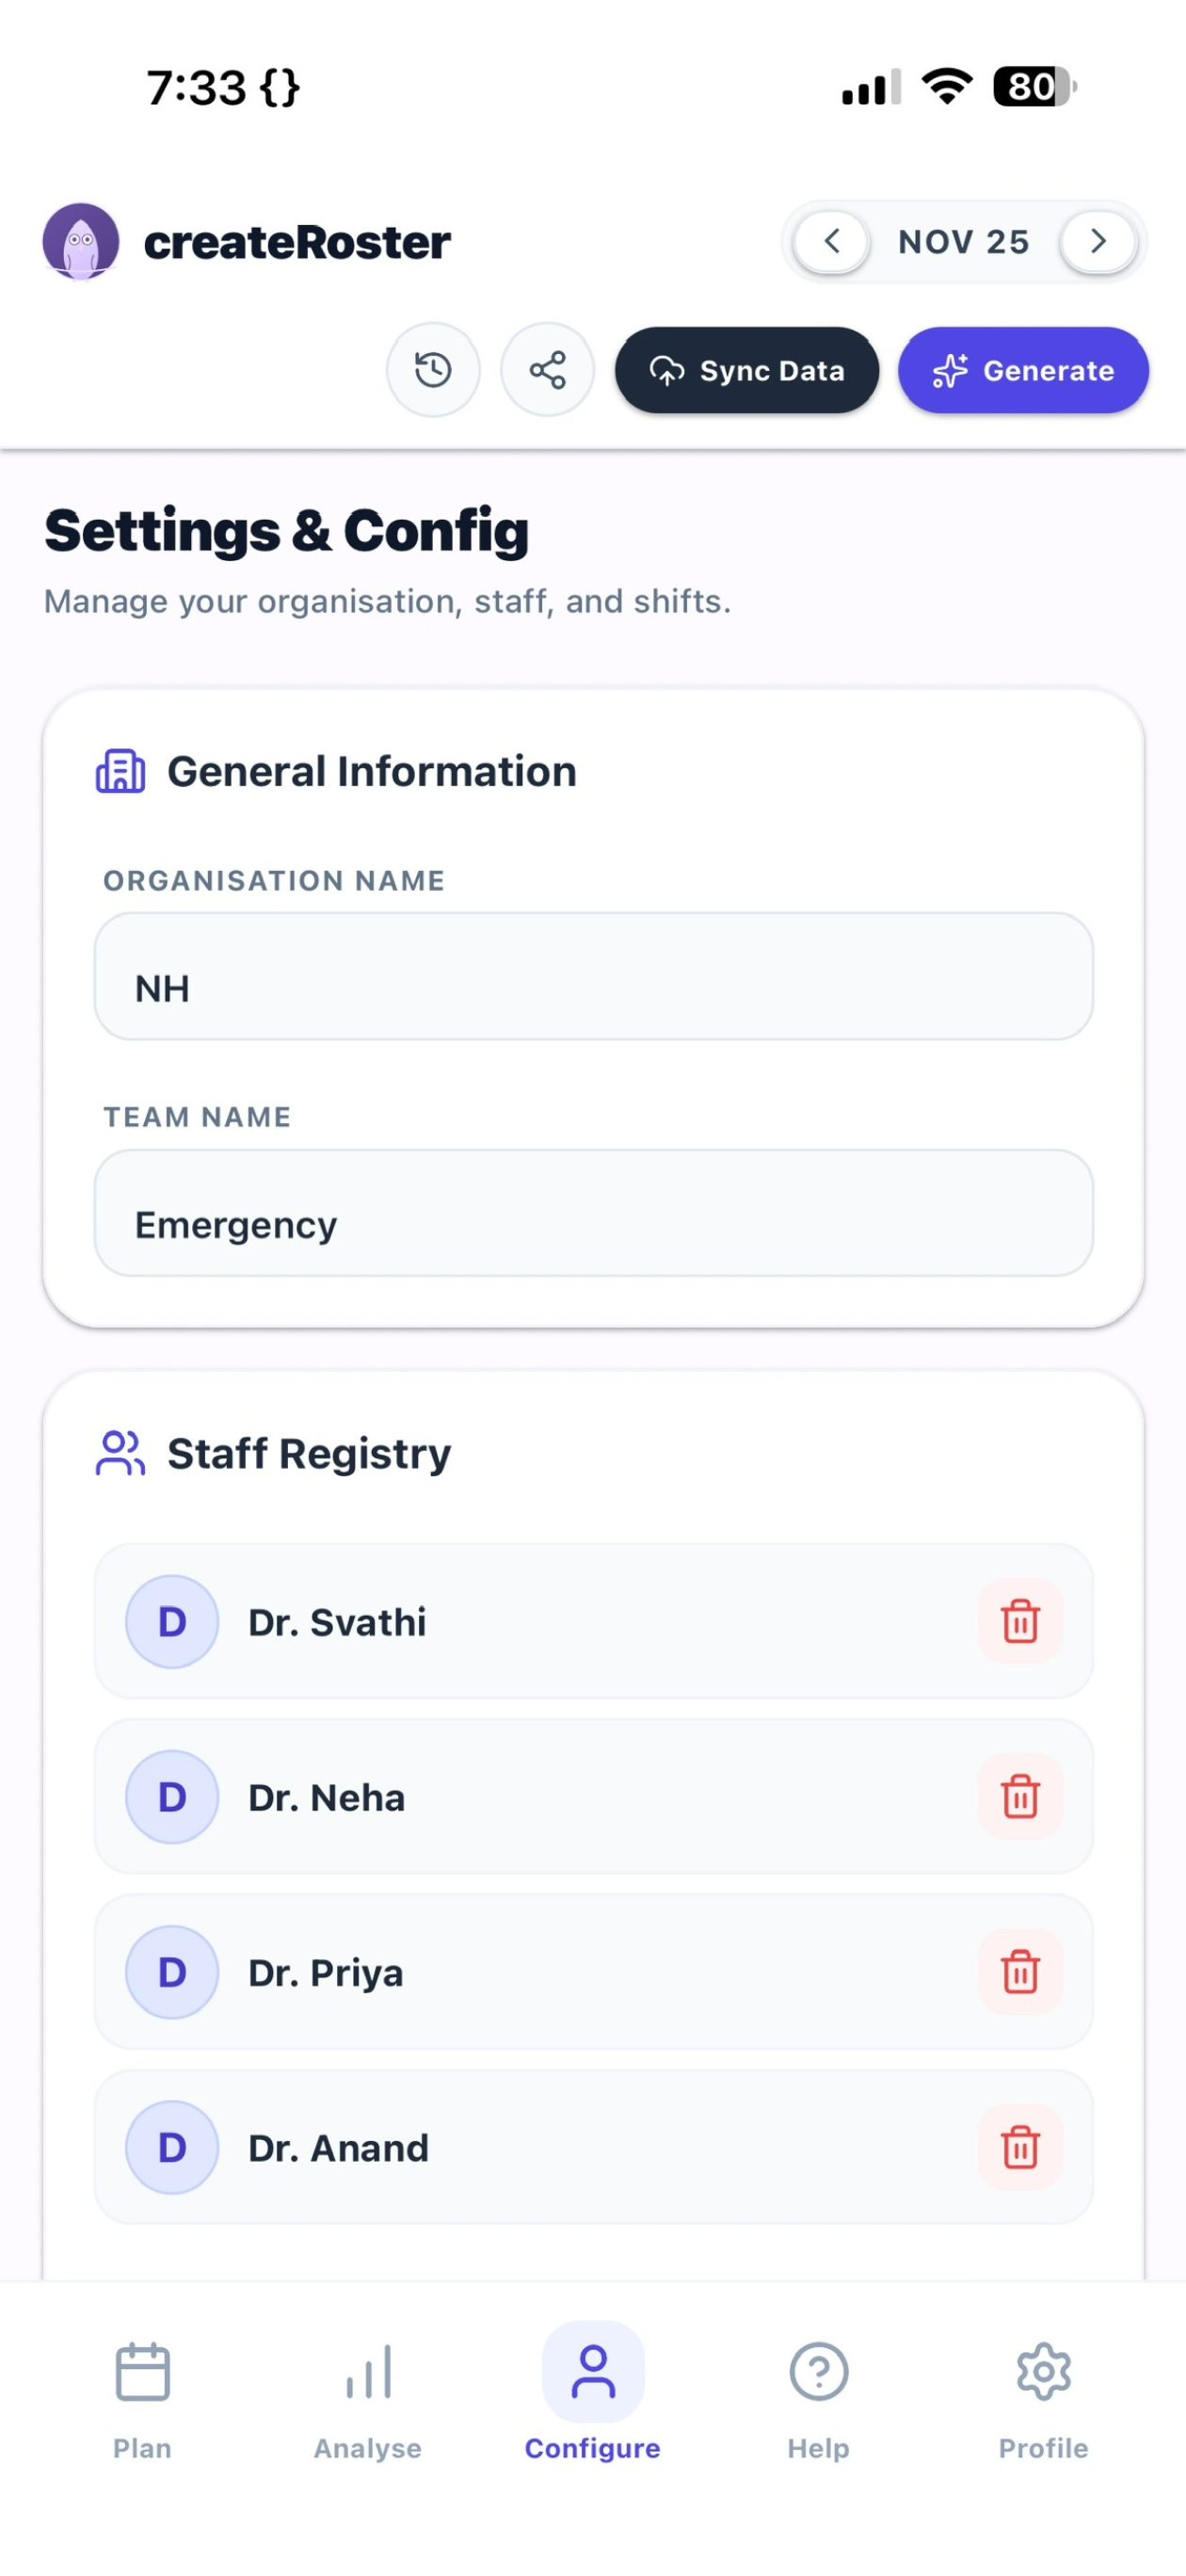The width and height of the screenshot is (1186, 2576).
Task: Remove Dr. Priya using trash icon
Action: pos(1020,1972)
